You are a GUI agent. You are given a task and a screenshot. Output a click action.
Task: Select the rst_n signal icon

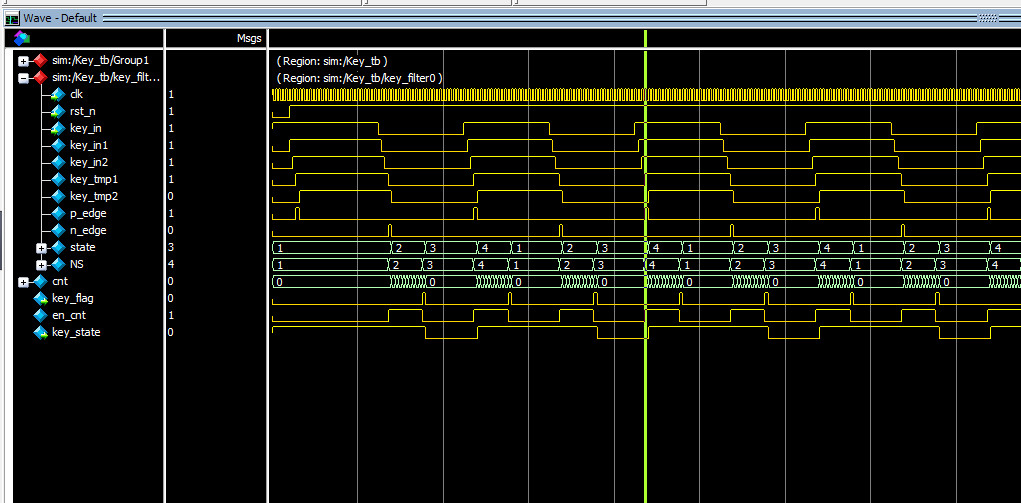pyautogui.click(x=57, y=111)
